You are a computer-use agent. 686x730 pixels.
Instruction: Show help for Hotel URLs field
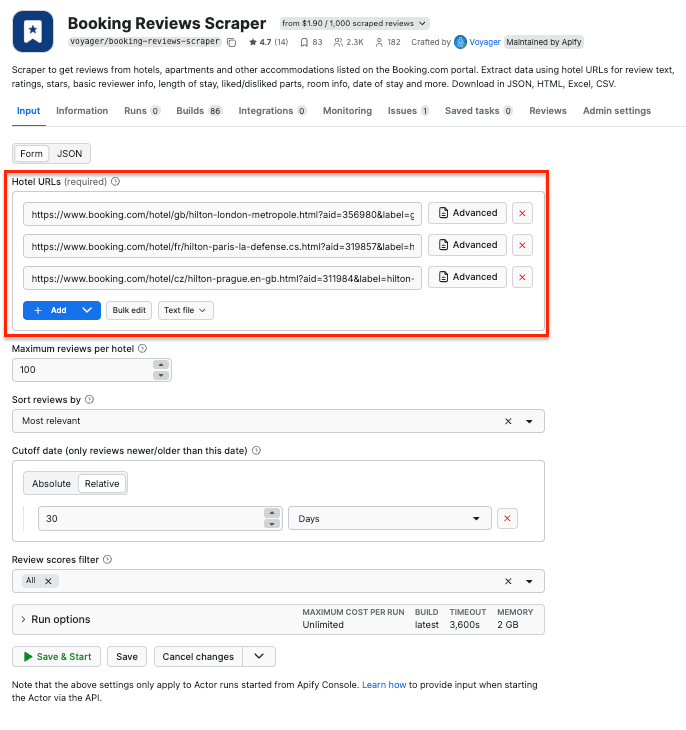coord(115,182)
